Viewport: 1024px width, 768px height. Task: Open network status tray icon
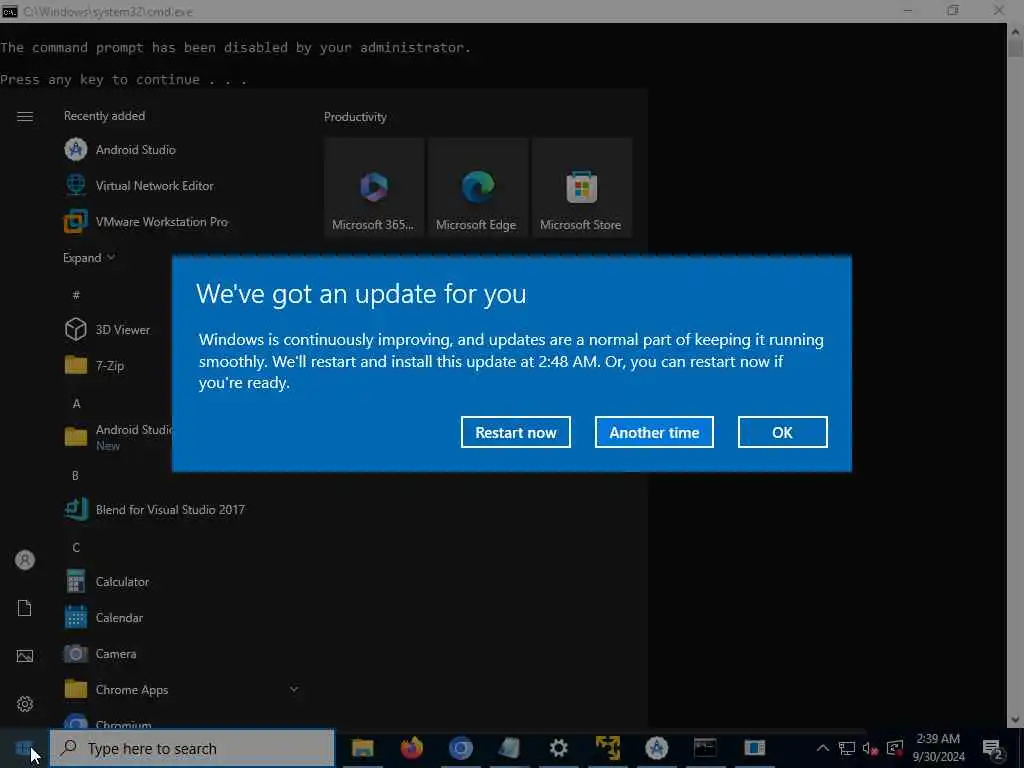click(846, 748)
